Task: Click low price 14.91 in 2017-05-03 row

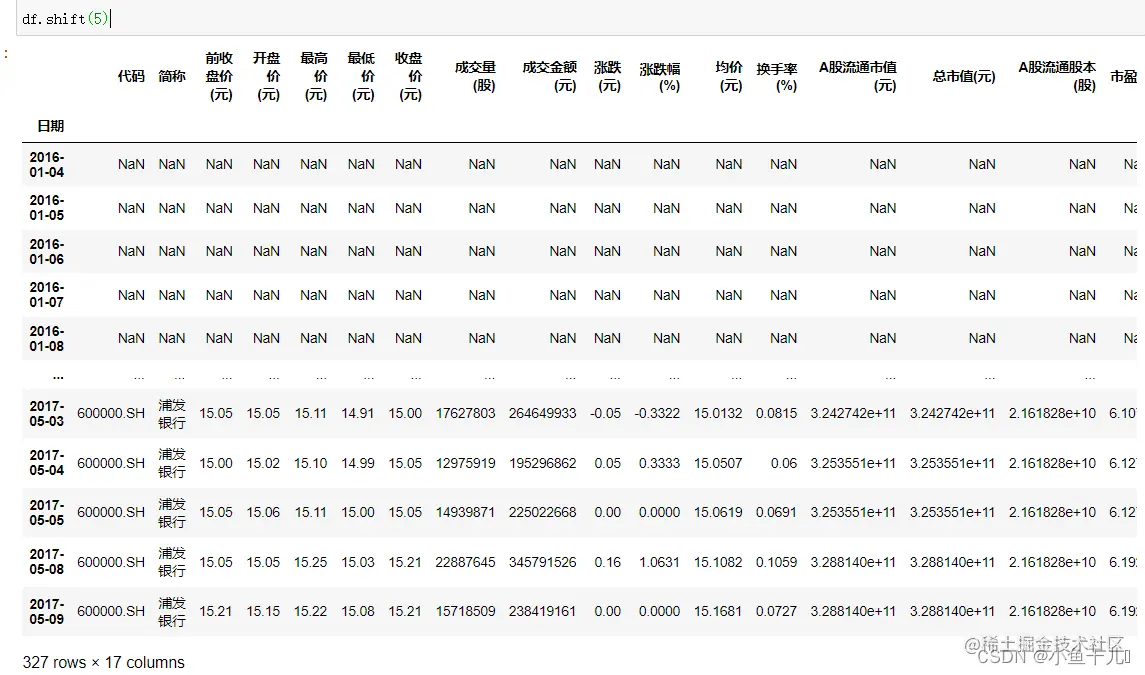Action: click(358, 413)
